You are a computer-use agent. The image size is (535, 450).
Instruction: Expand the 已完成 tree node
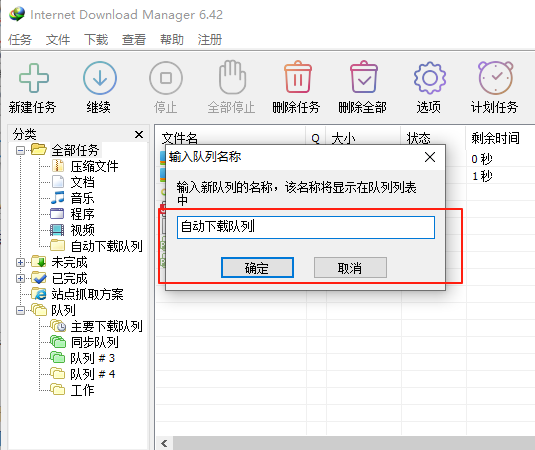pyautogui.click(x=20, y=278)
